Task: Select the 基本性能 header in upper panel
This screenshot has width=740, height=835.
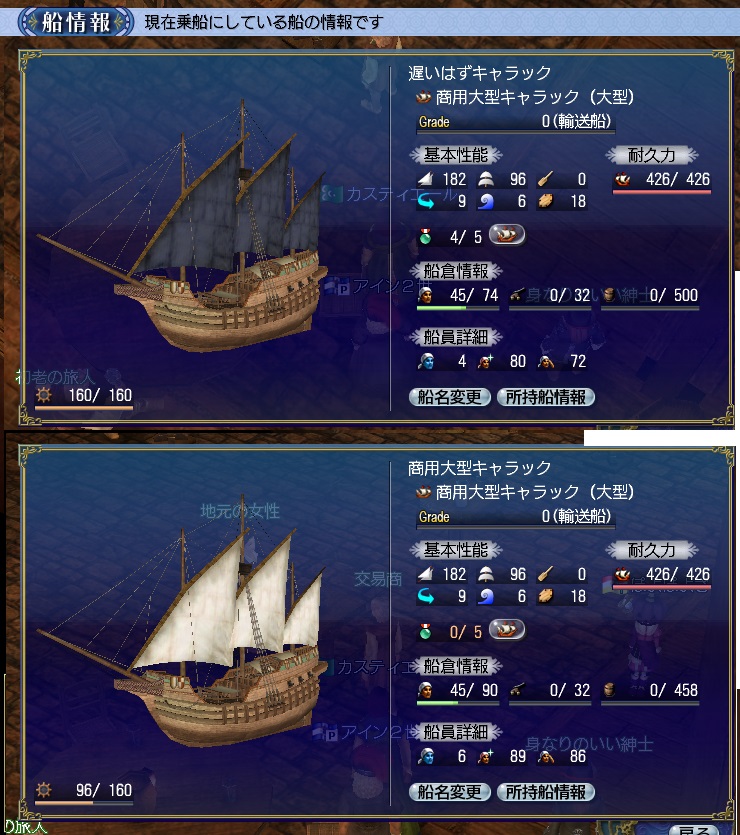Action: (x=456, y=155)
